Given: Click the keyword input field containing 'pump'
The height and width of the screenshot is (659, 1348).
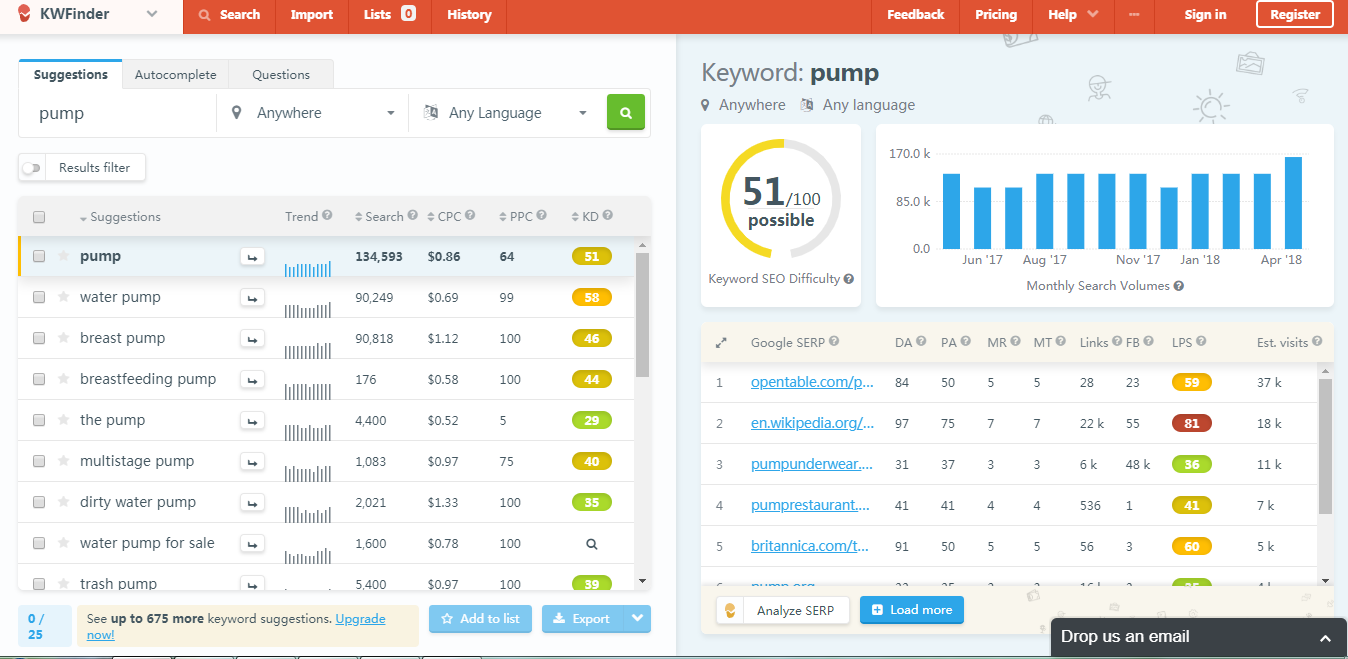Looking at the screenshot, I should pyautogui.click(x=120, y=113).
